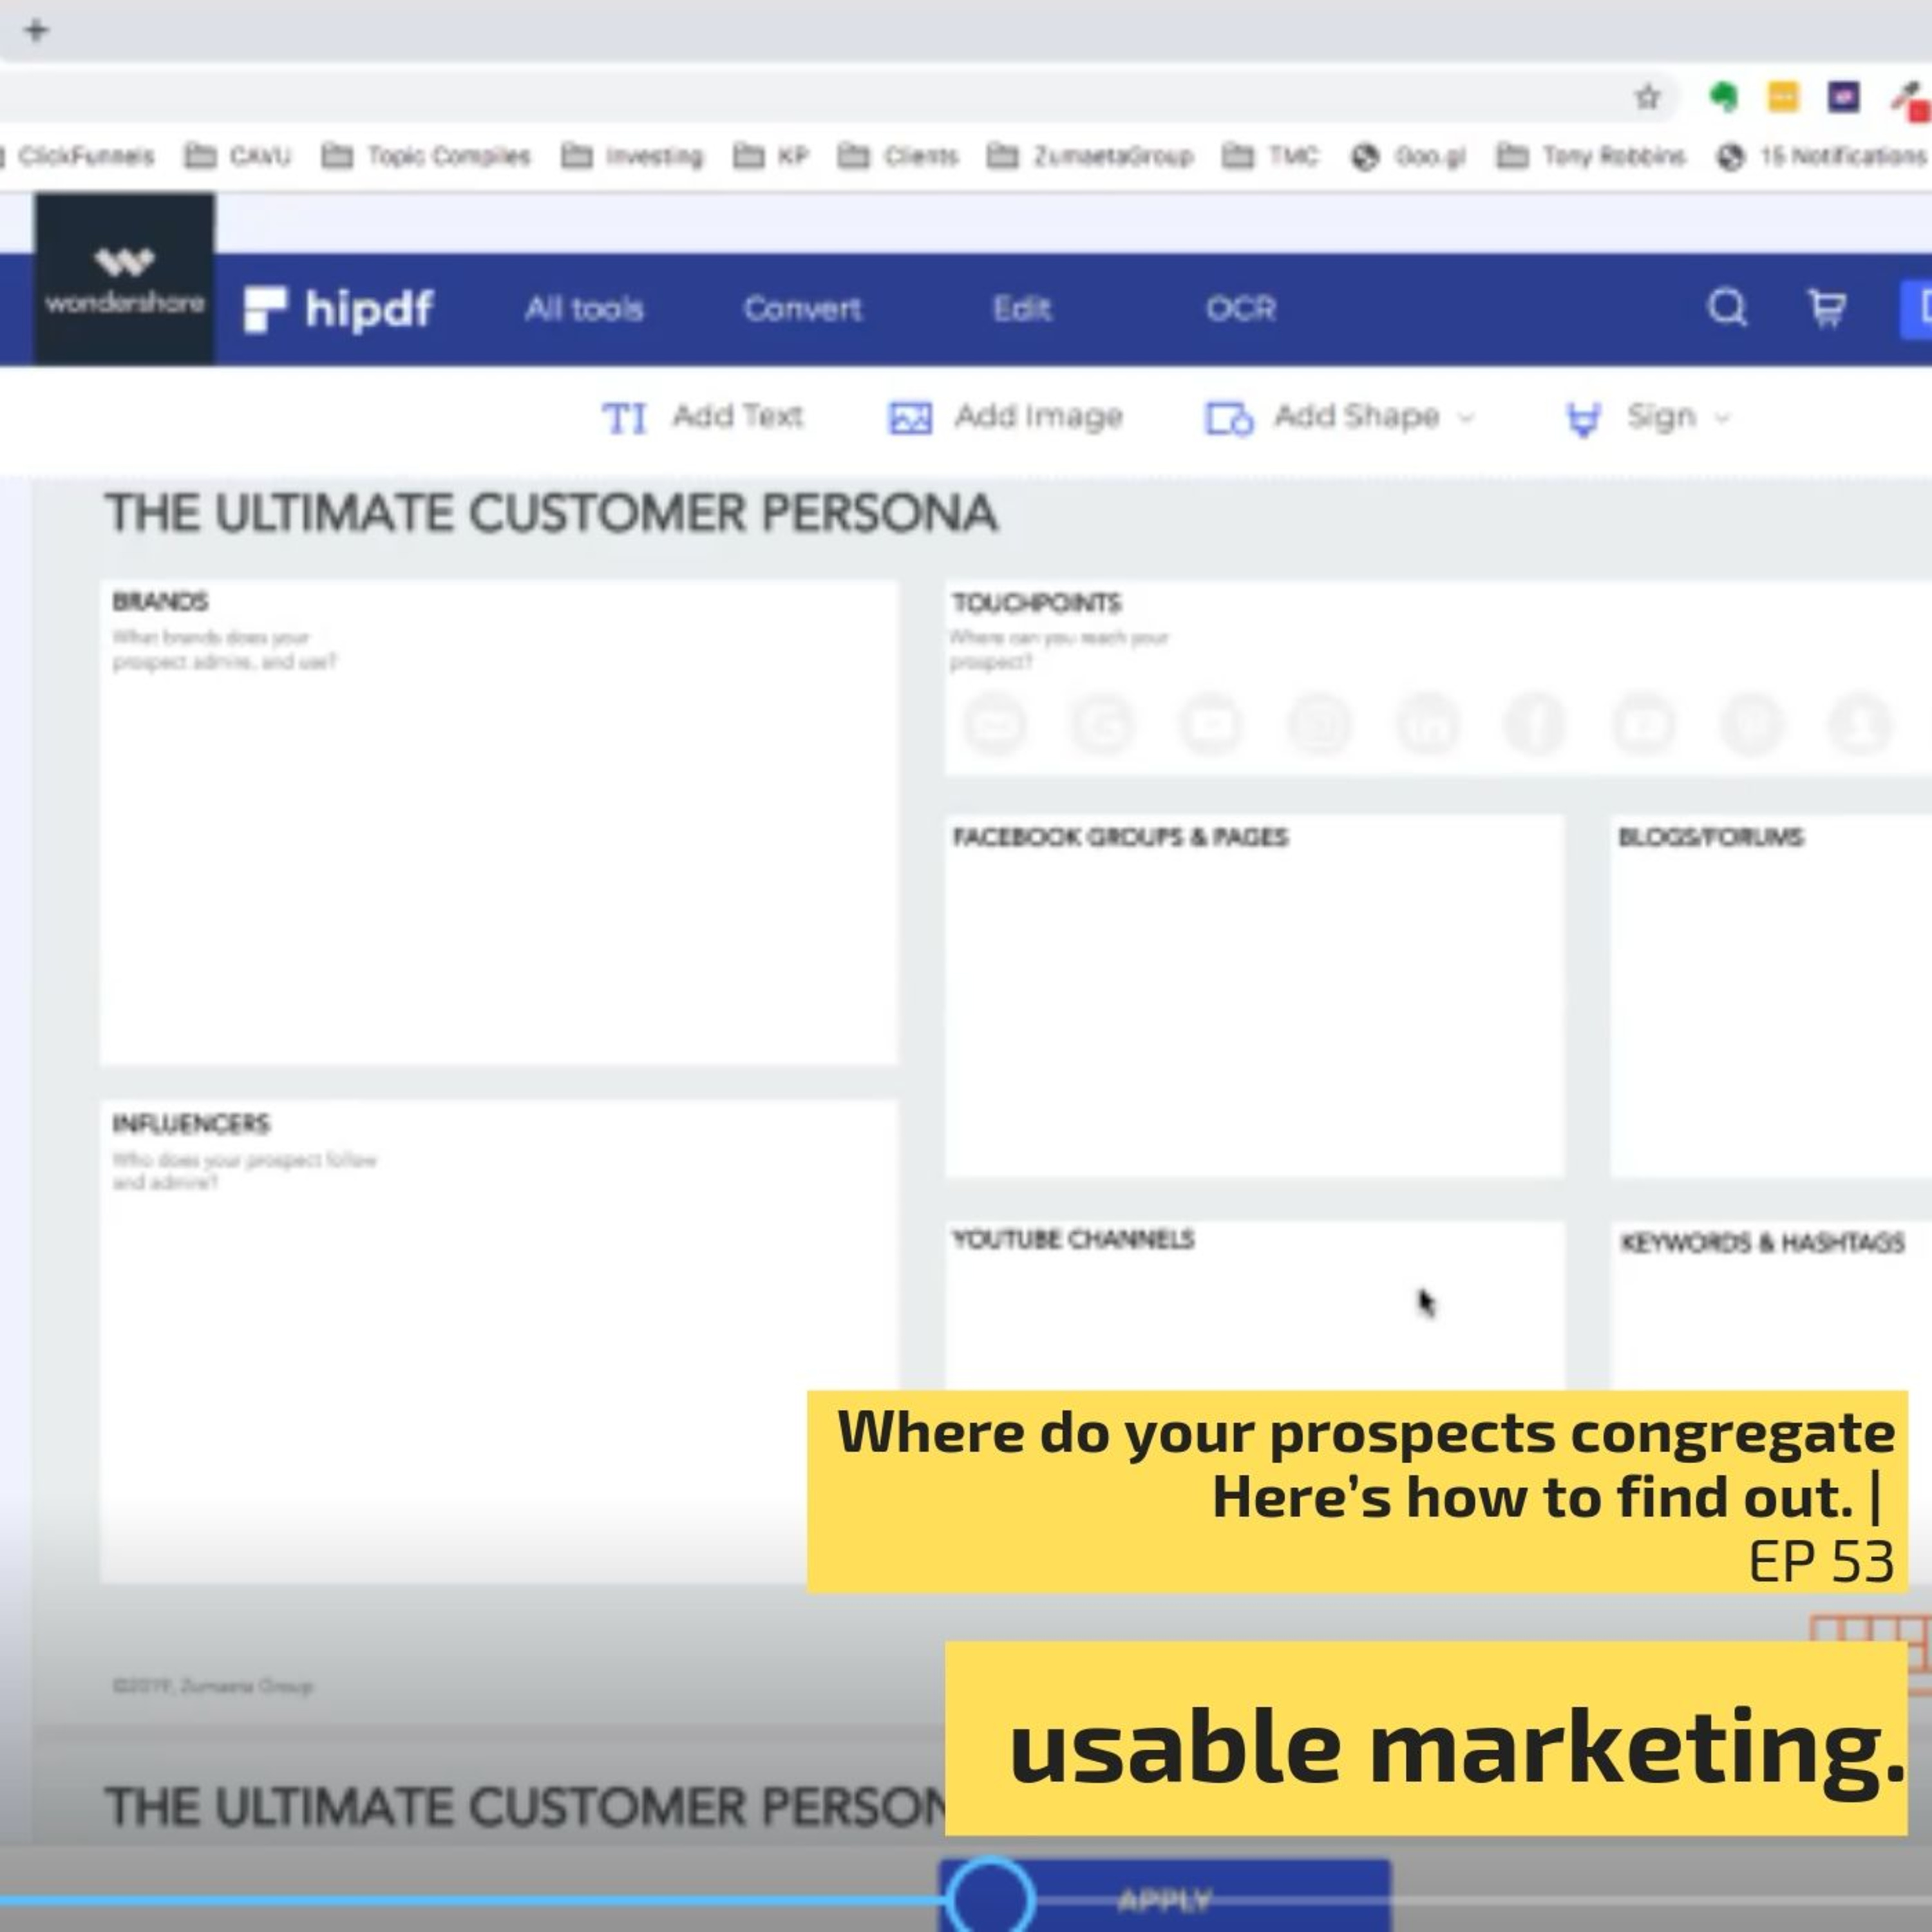Click the Facebook touchpoint icon
This screenshot has height=1932, width=1932.
pos(1535,724)
